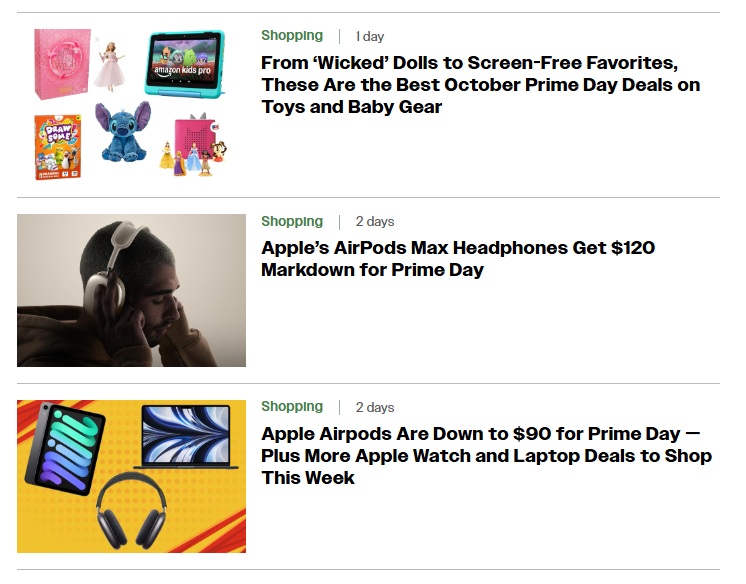The height and width of the screenshot is (584, 746).
Task: Click the Draw Some game box image
Action: click(x=58, y=147)
